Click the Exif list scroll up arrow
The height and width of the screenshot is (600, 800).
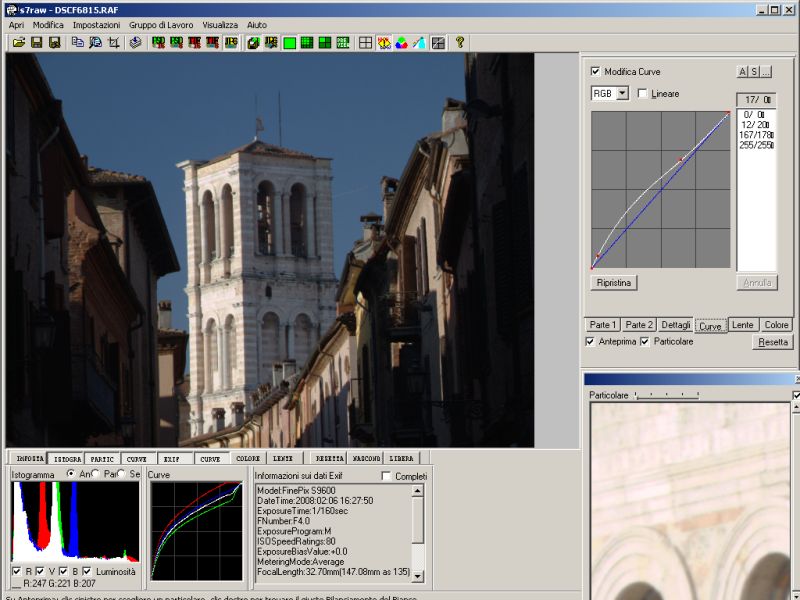pos(417,491)
